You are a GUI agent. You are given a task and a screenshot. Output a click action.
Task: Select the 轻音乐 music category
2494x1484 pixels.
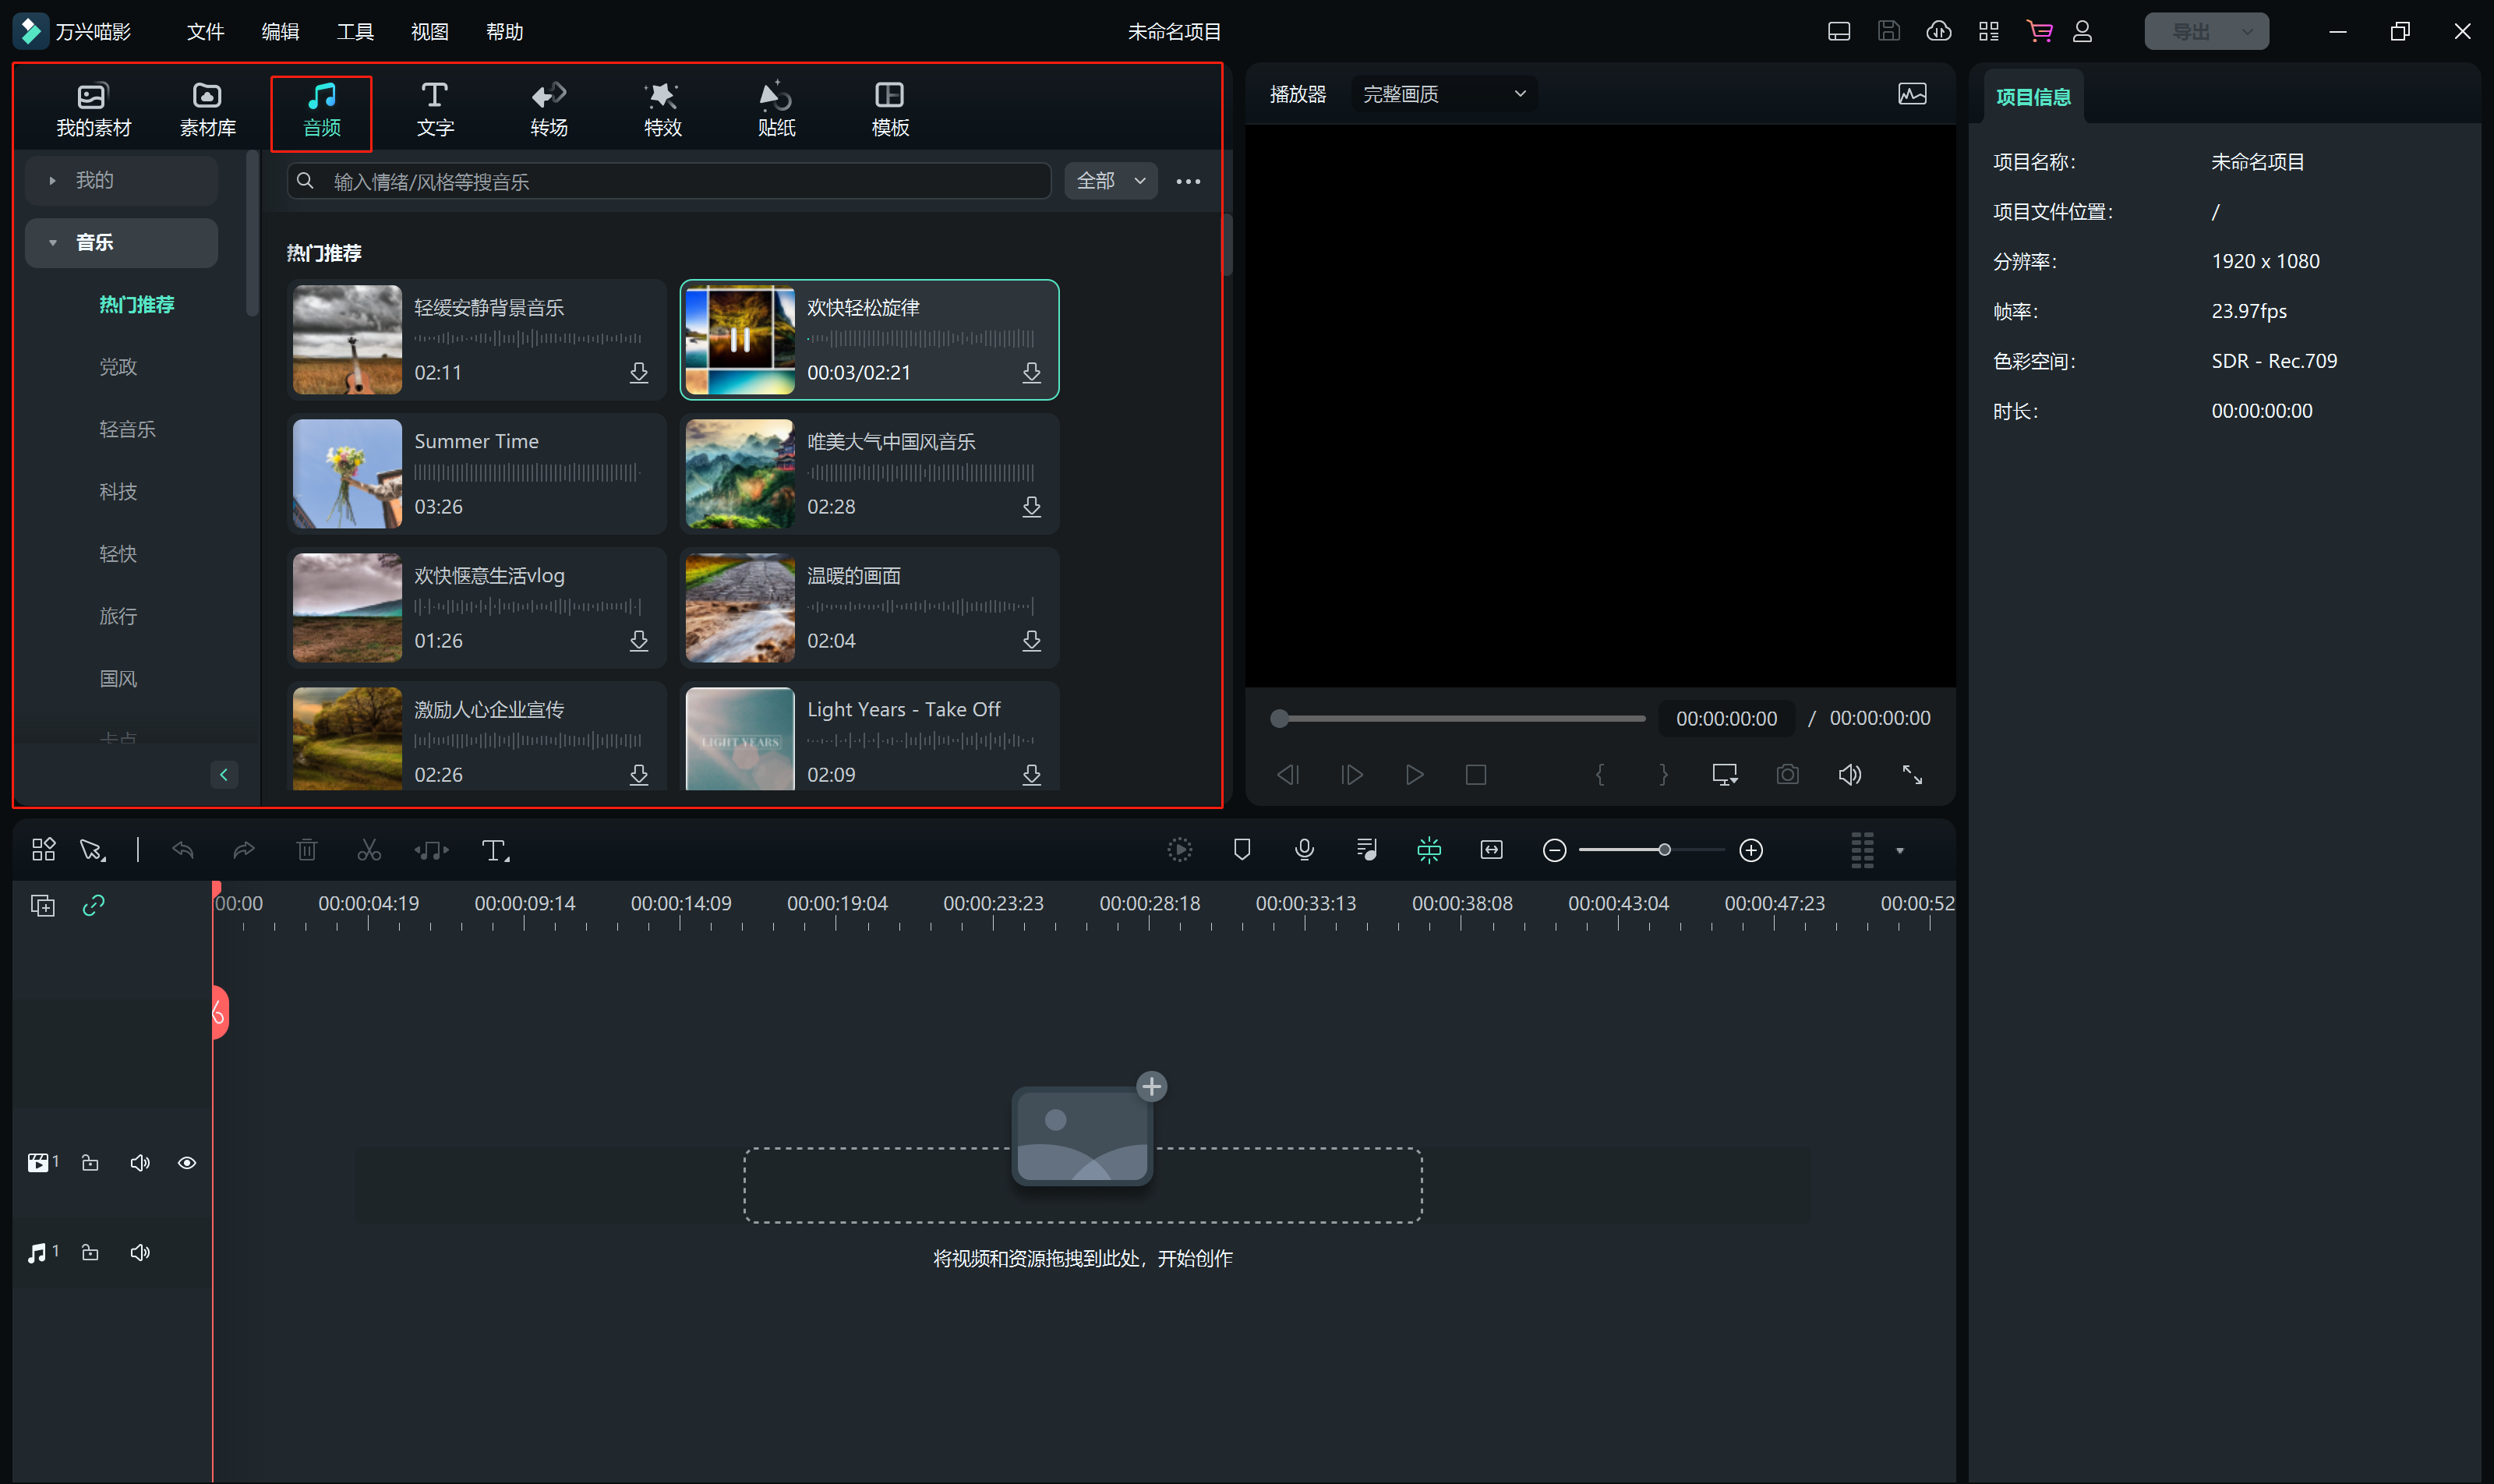tap(127, 429)
